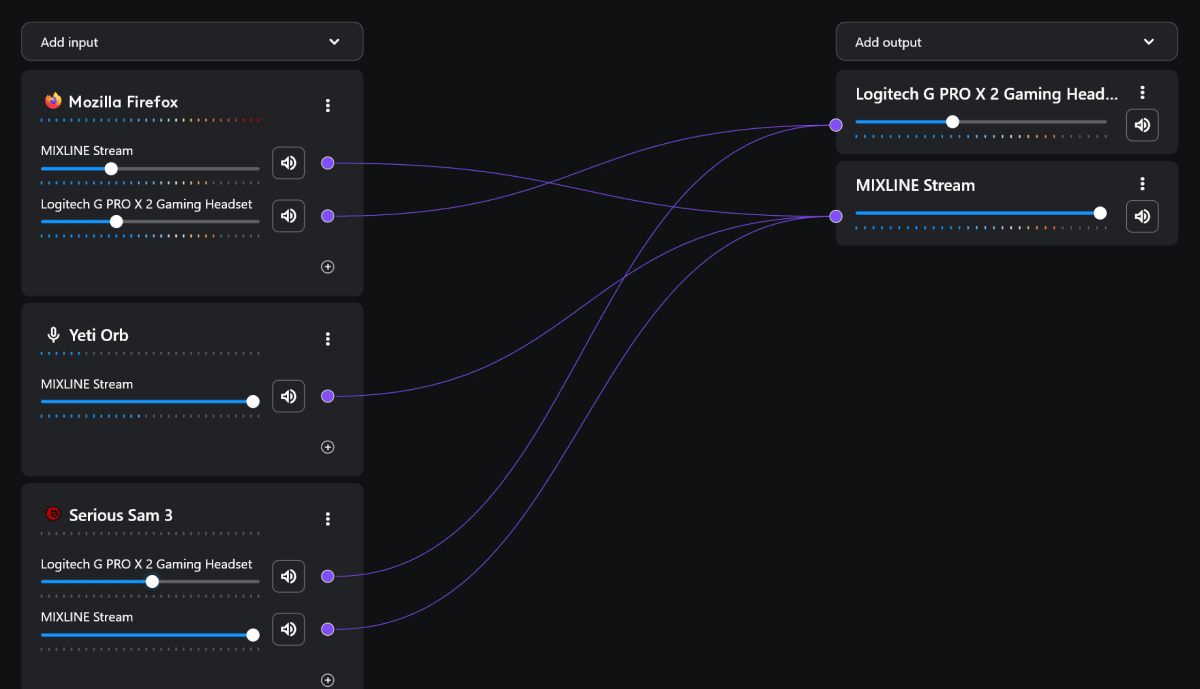This screenshot has height=689, width=1200.
Task: Select Serious Sam 3 MIXLINE Stream connection node
Action: point(327,629)
